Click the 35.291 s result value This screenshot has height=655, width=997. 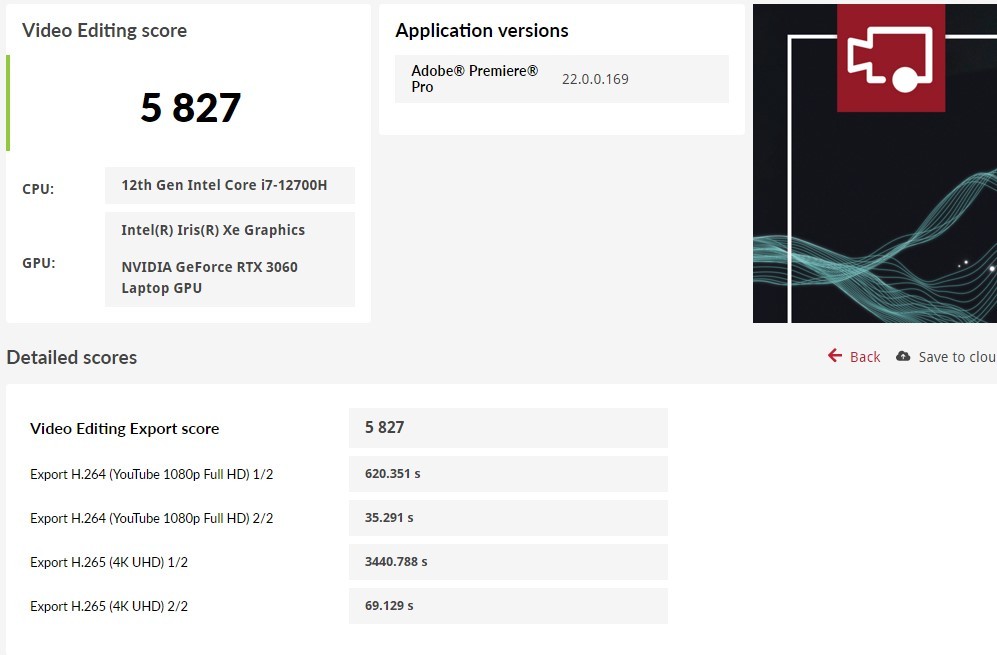pyautogui.click(x=388, y=518)
